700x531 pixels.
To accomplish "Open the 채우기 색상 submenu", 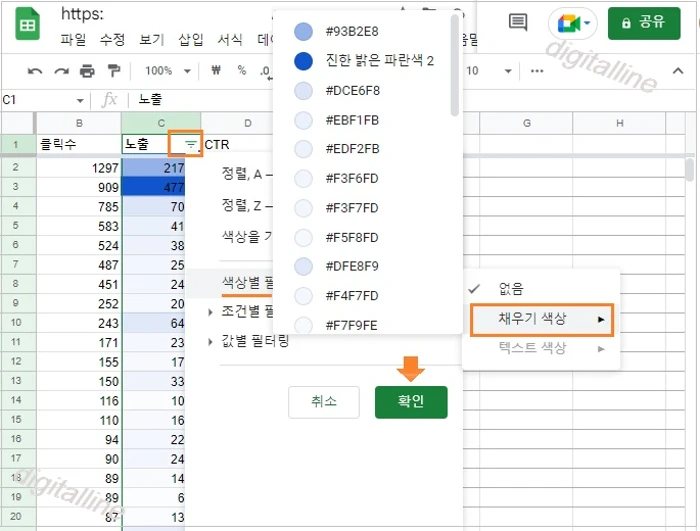I will pyautogui.click(x=542, y=319).
